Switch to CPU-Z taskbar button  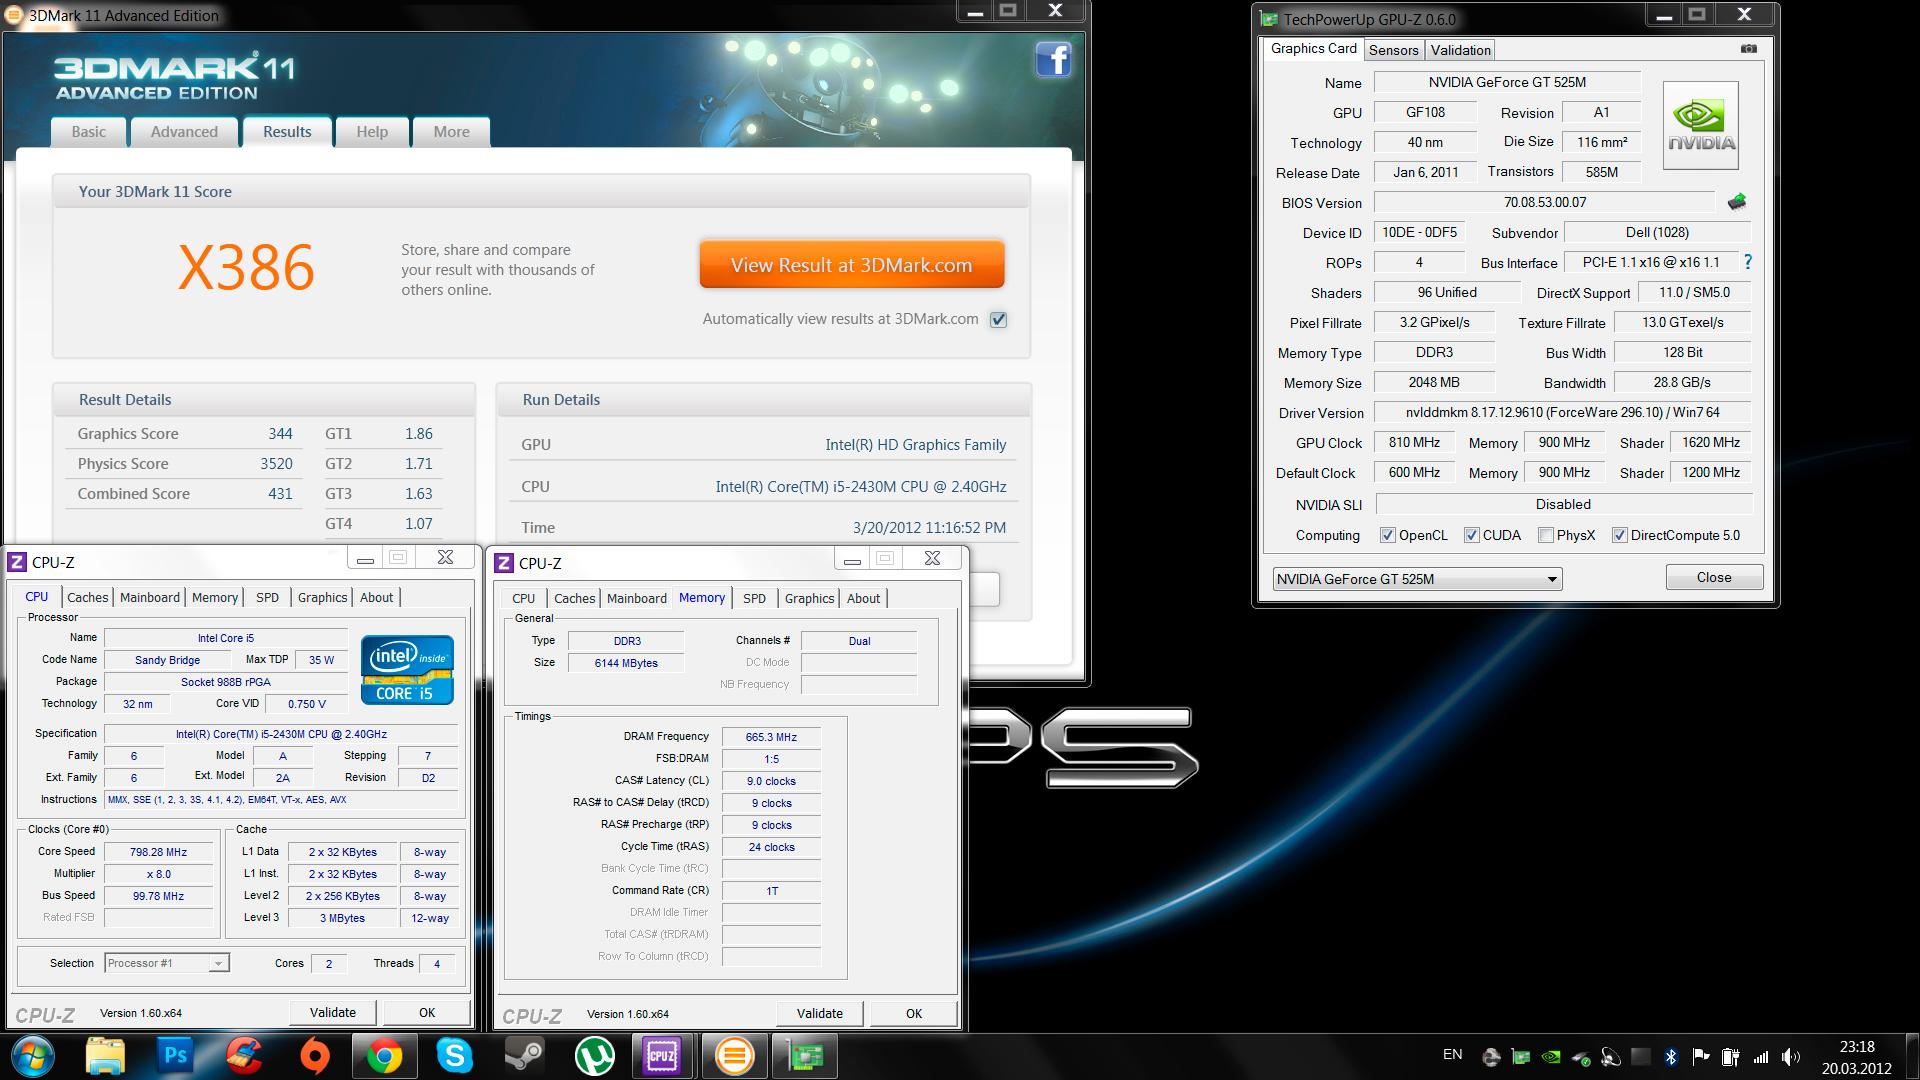click(663, 1056)
